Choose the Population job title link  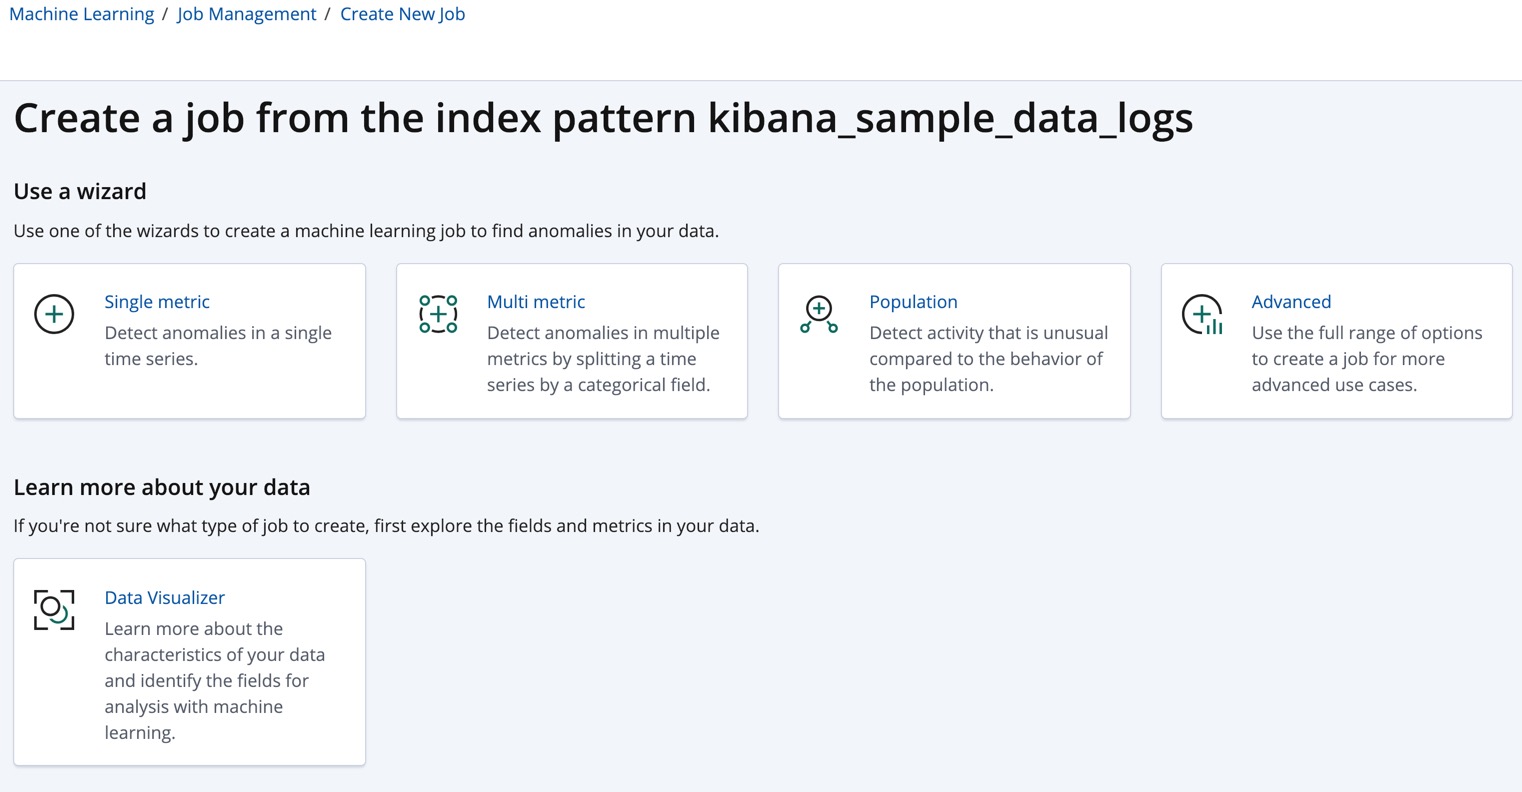913,302
